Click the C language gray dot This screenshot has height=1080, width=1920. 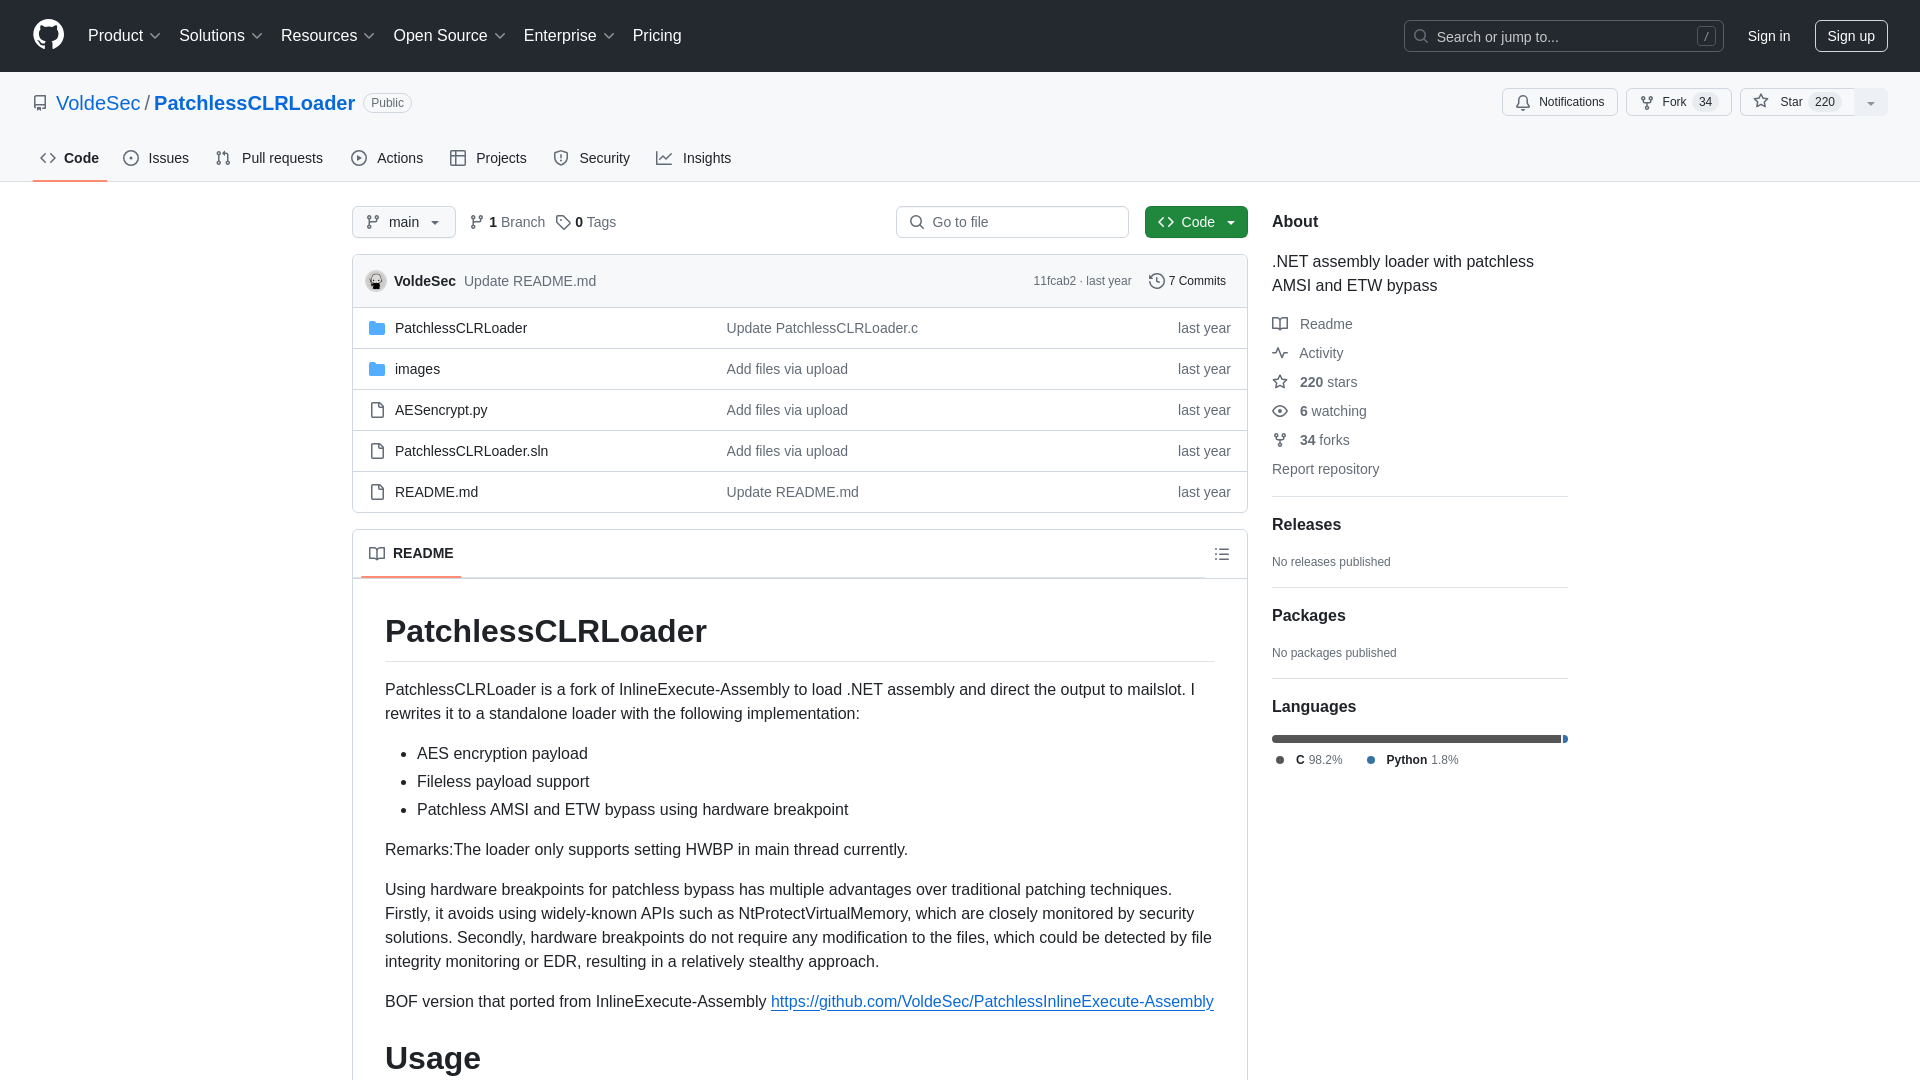click(x=1280, y=760)
